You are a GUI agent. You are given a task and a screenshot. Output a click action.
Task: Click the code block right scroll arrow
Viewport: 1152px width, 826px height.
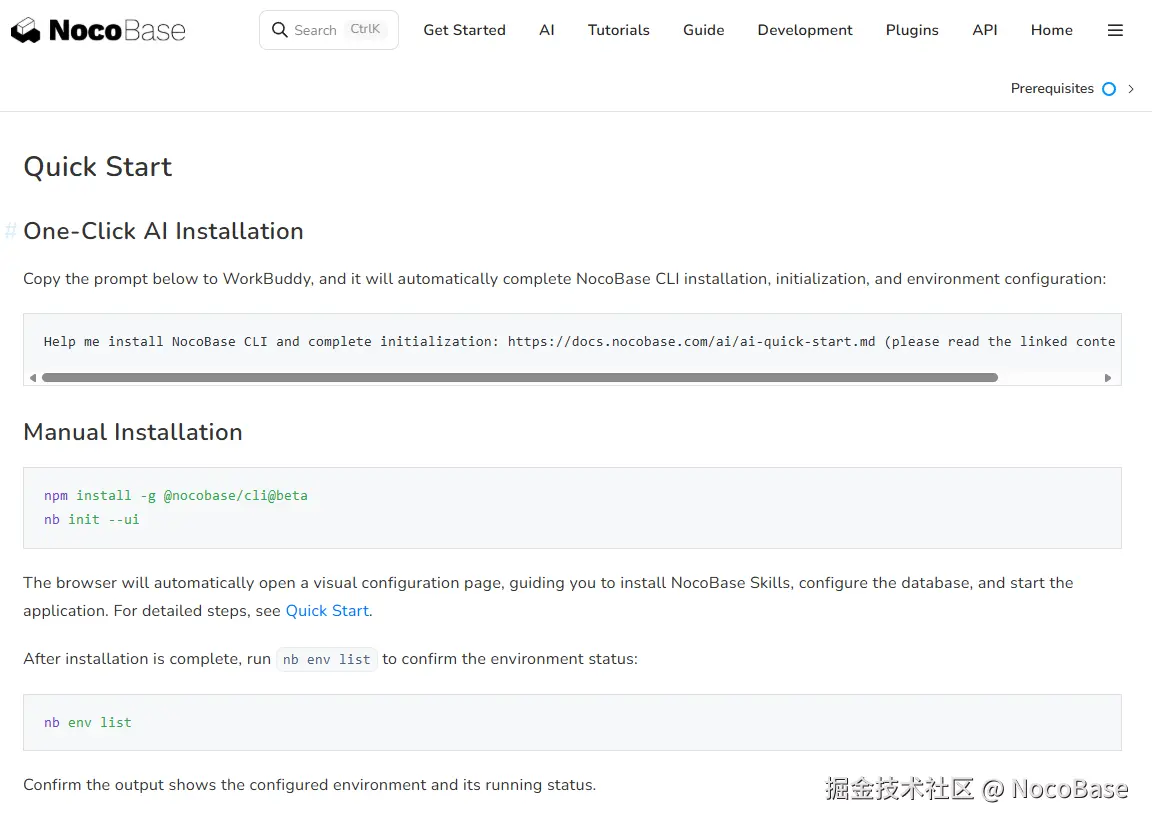[1108, 378]
